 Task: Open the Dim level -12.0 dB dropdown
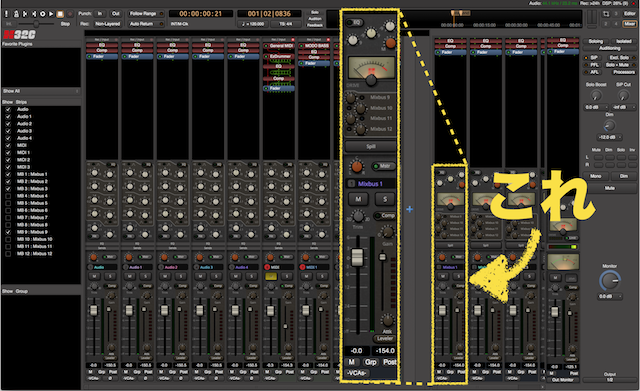tap(609, 137)
